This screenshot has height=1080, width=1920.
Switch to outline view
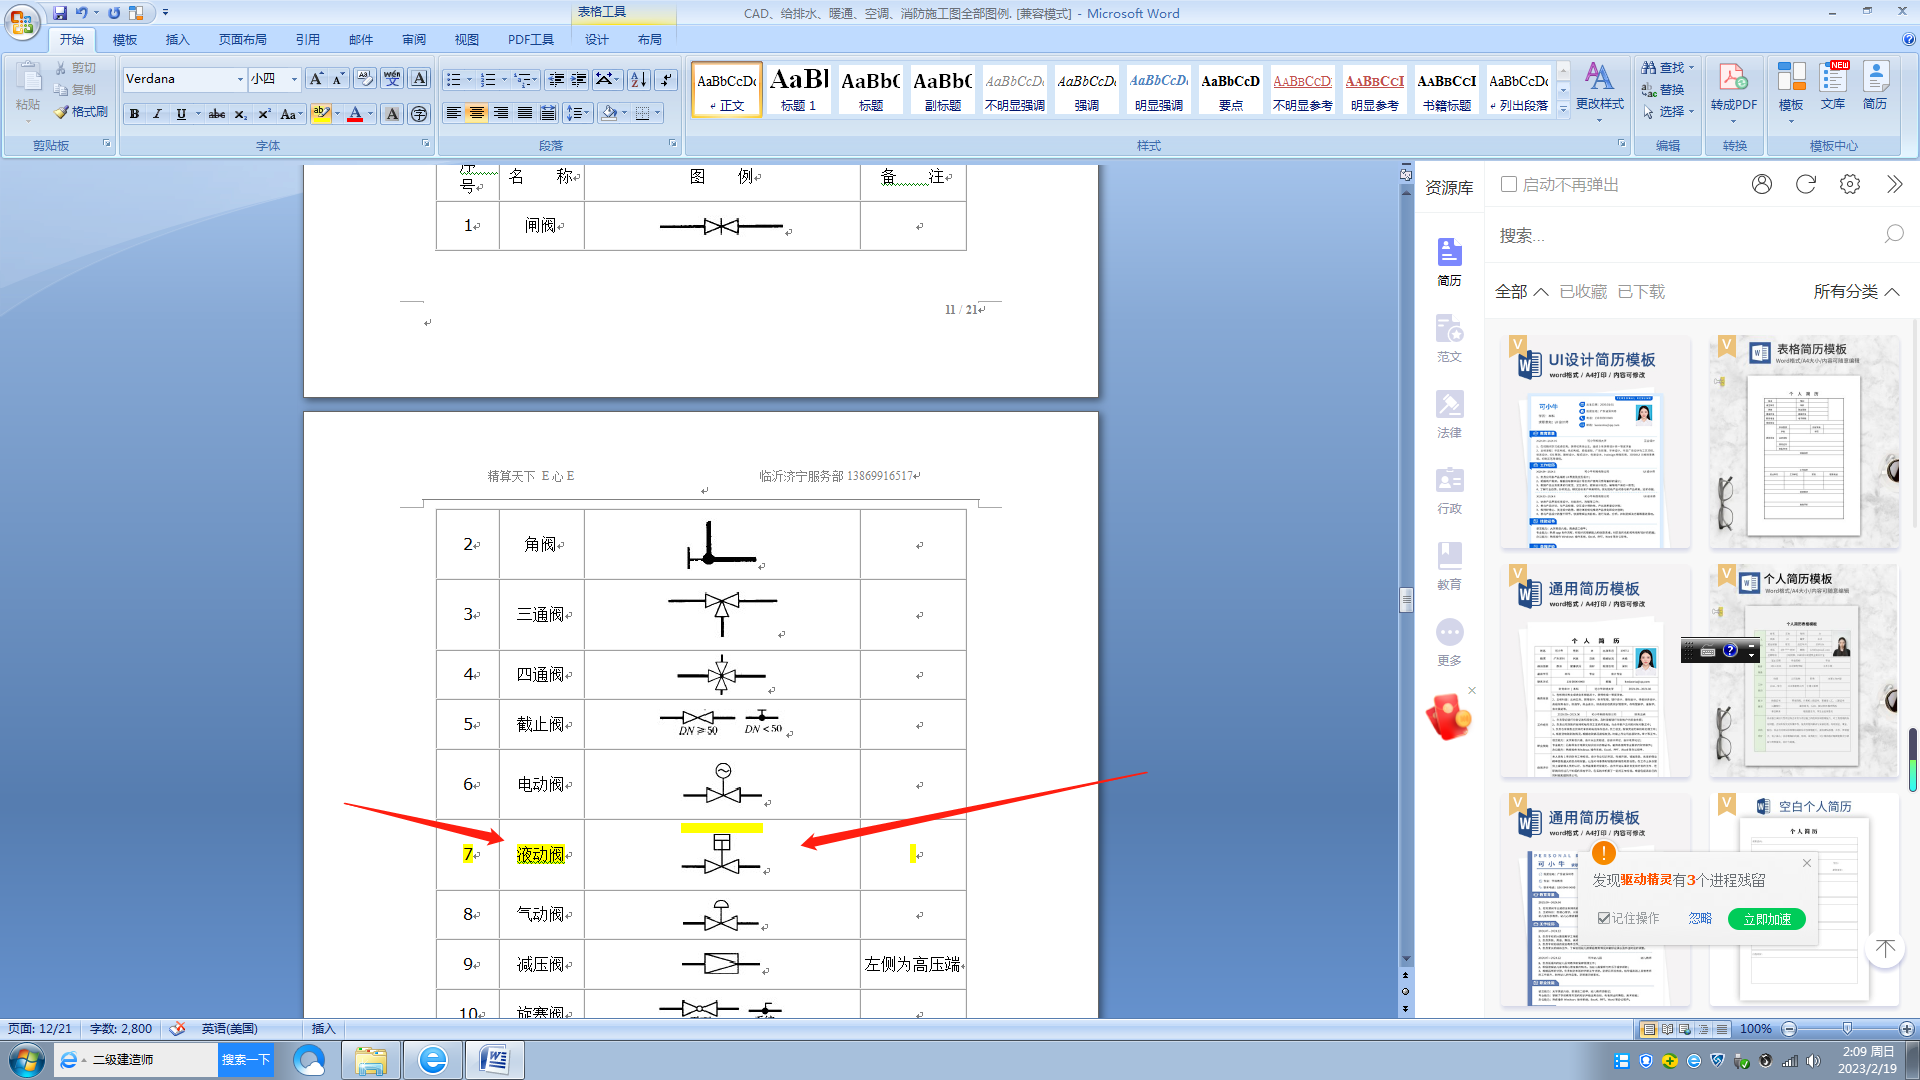(x=1703, y=1029)
